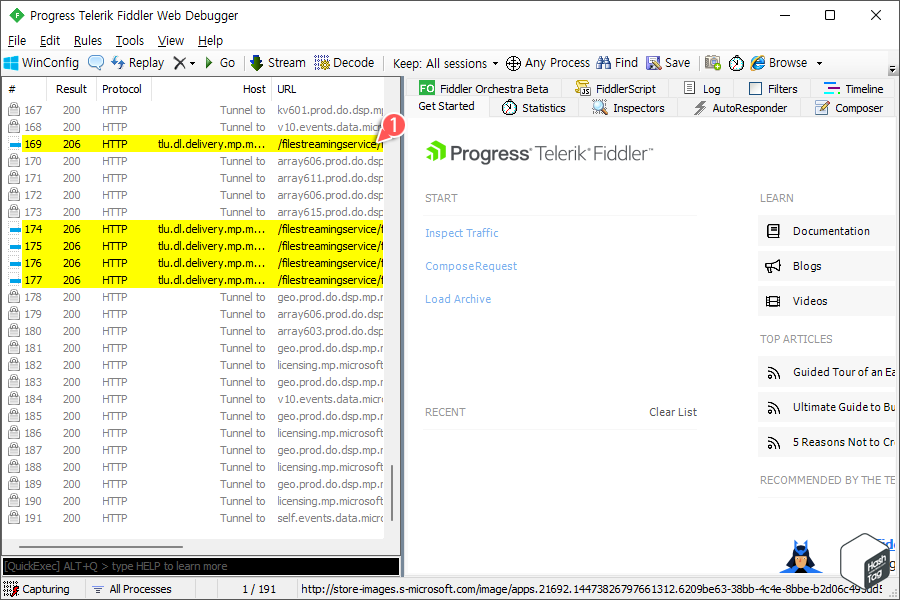Switch to the Fiddler Orchestra Beta tab
This screenshot has height=600, width=900.
click(483, 88)
